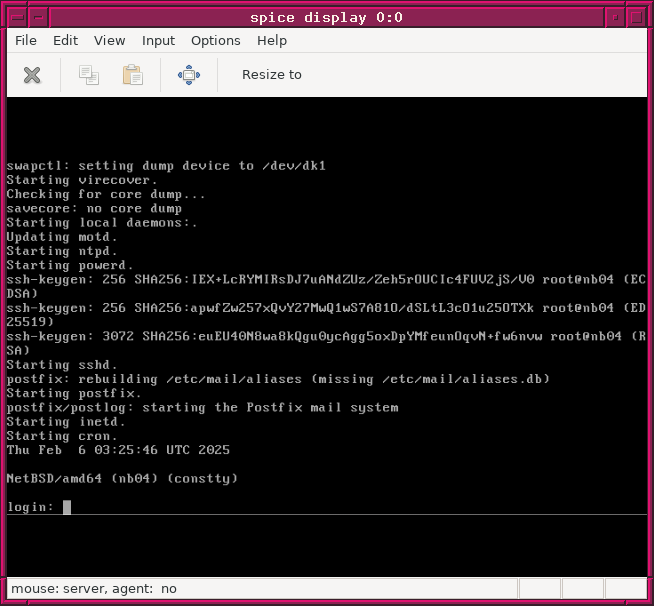Click the 'mouse: server, agent: no' status text
This screenshot has height=606, width=654.
click(94, 589)
